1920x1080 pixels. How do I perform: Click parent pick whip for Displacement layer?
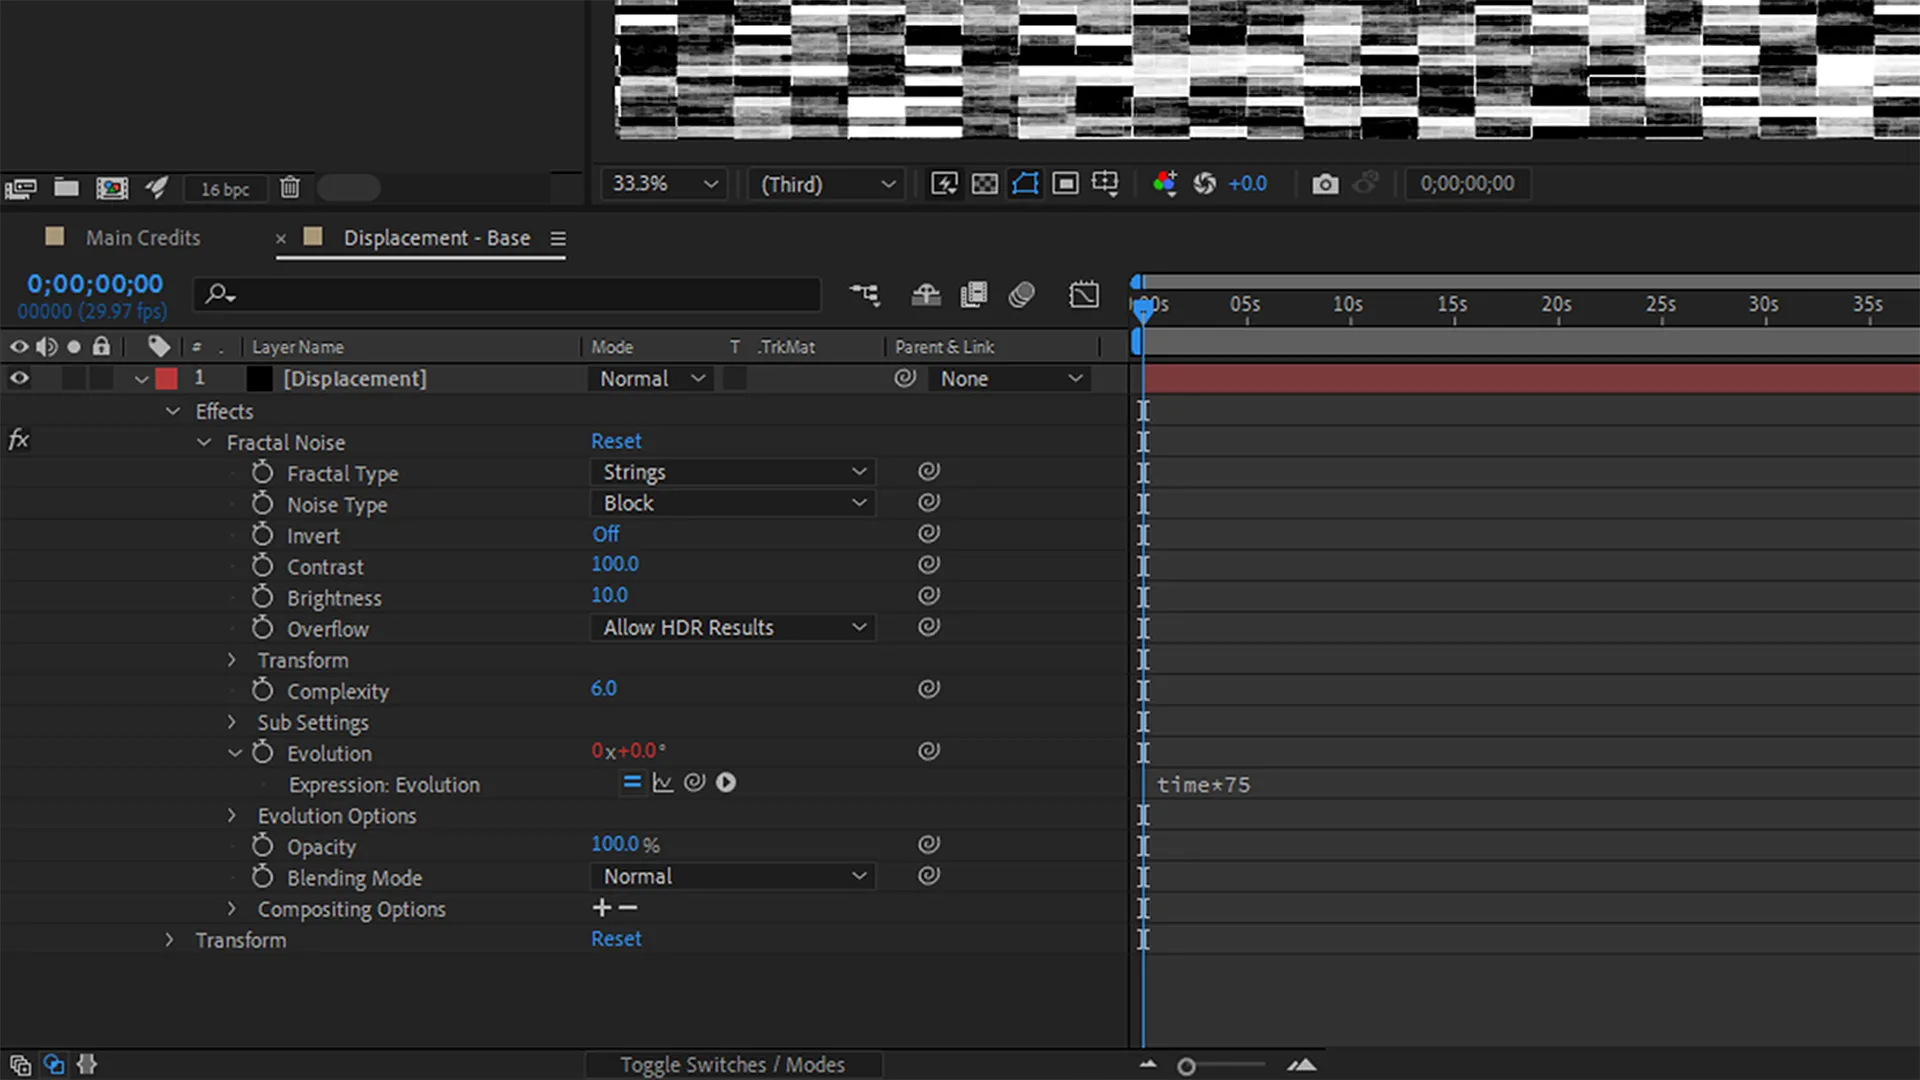pos(905,378)
